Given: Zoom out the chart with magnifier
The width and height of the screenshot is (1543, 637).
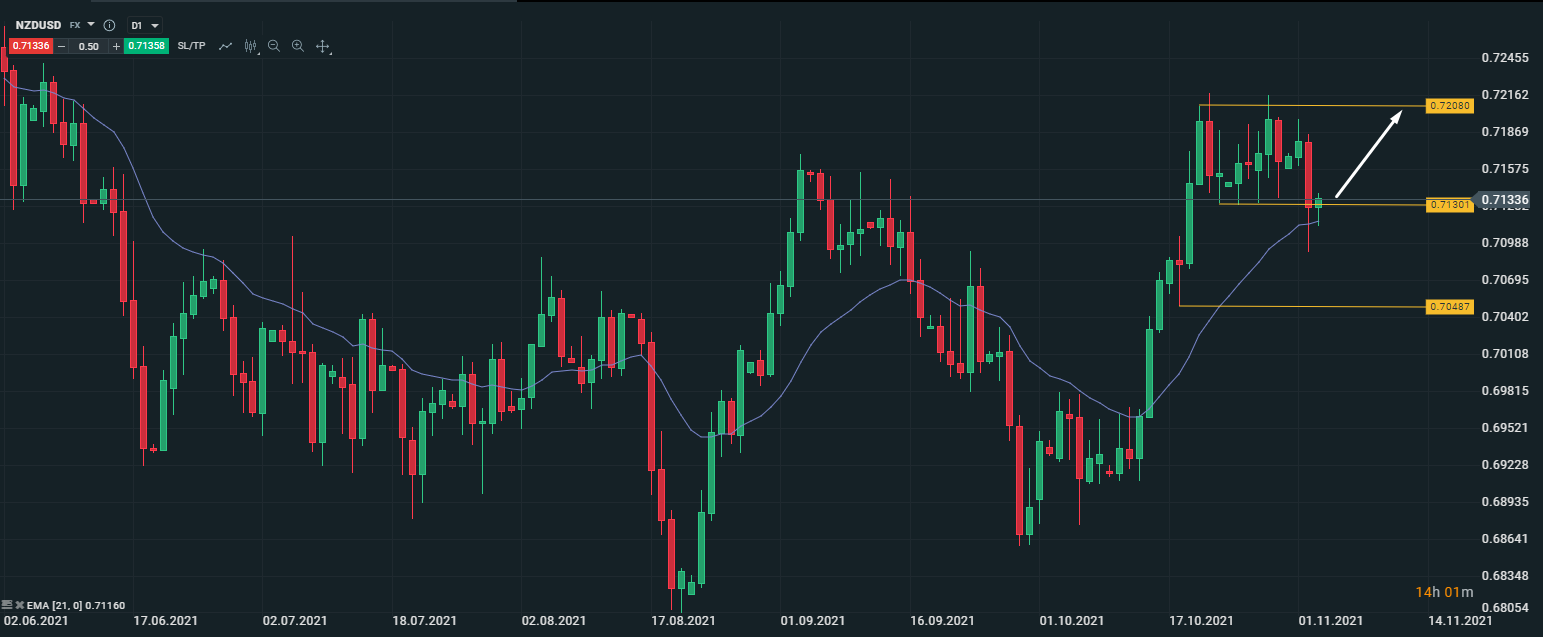Looking at the screenshot, I should (x=274, y=46).
